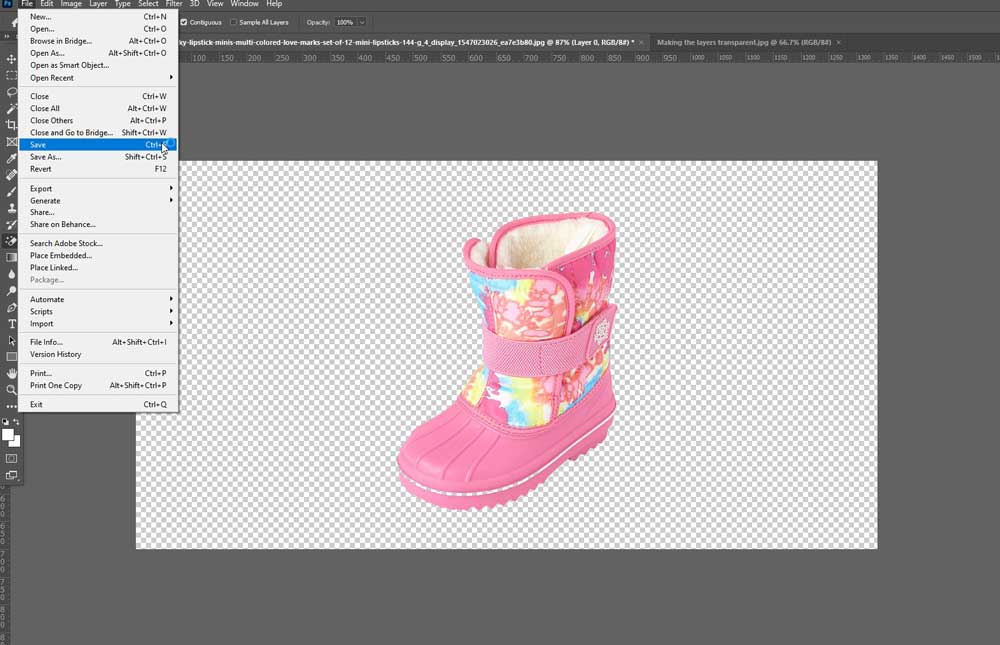The width and height of the screenshot is (1000, 645).
Task: Click the horizontal ruler above the canvas
Action: pos(500,57)
